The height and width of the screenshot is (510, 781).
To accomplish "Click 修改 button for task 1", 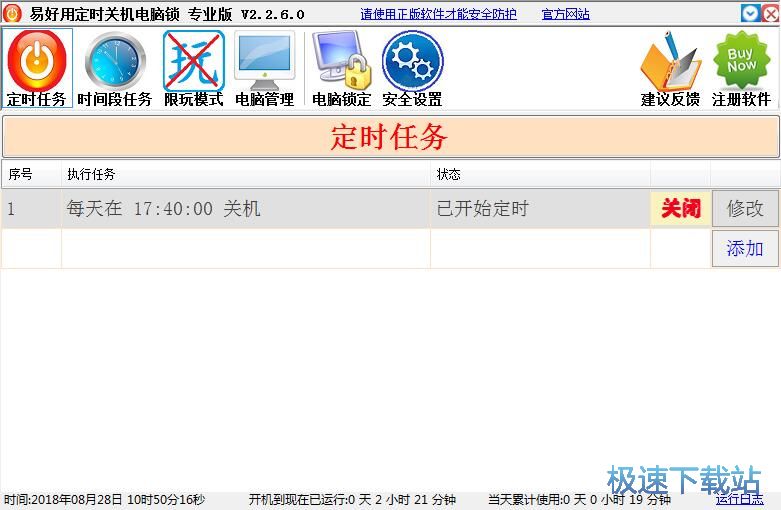I will [745, 208].
